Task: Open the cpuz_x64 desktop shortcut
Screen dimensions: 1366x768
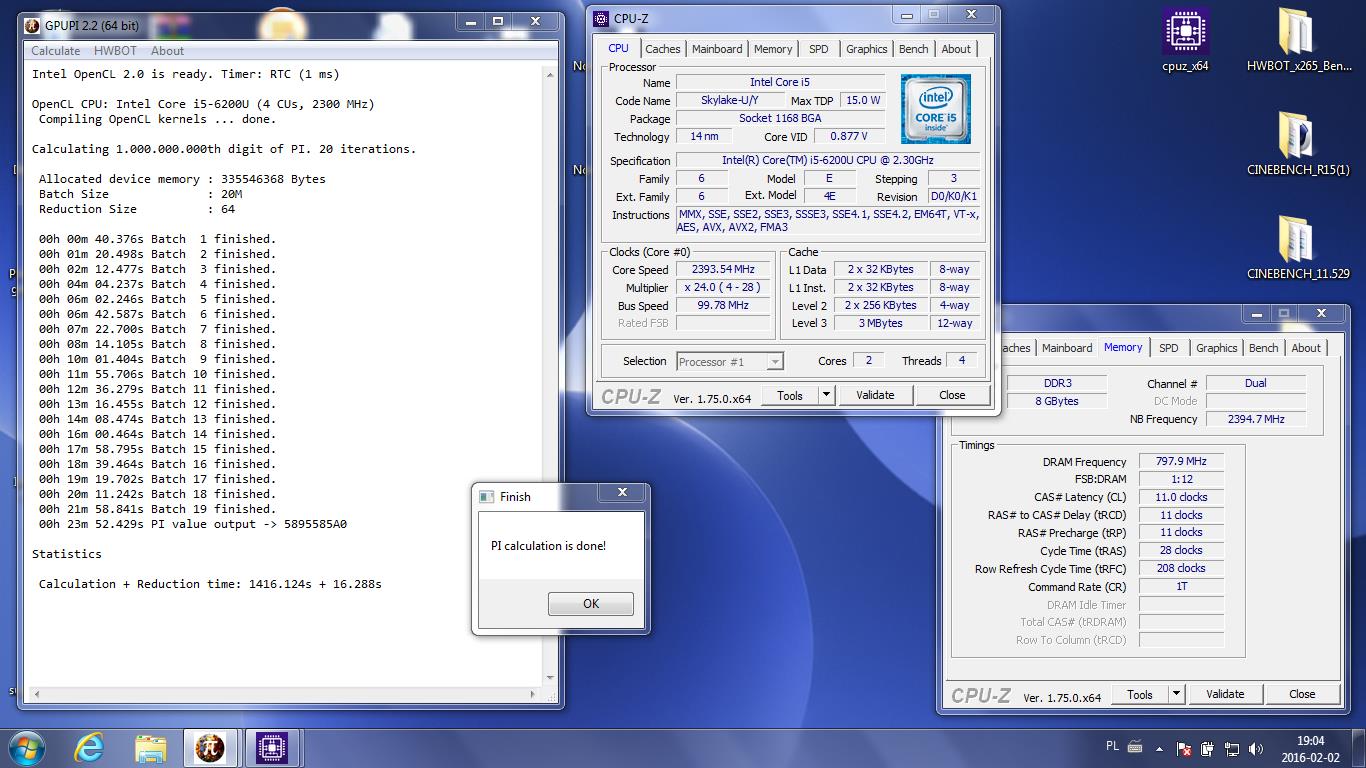Action: tap(1186, 42)
